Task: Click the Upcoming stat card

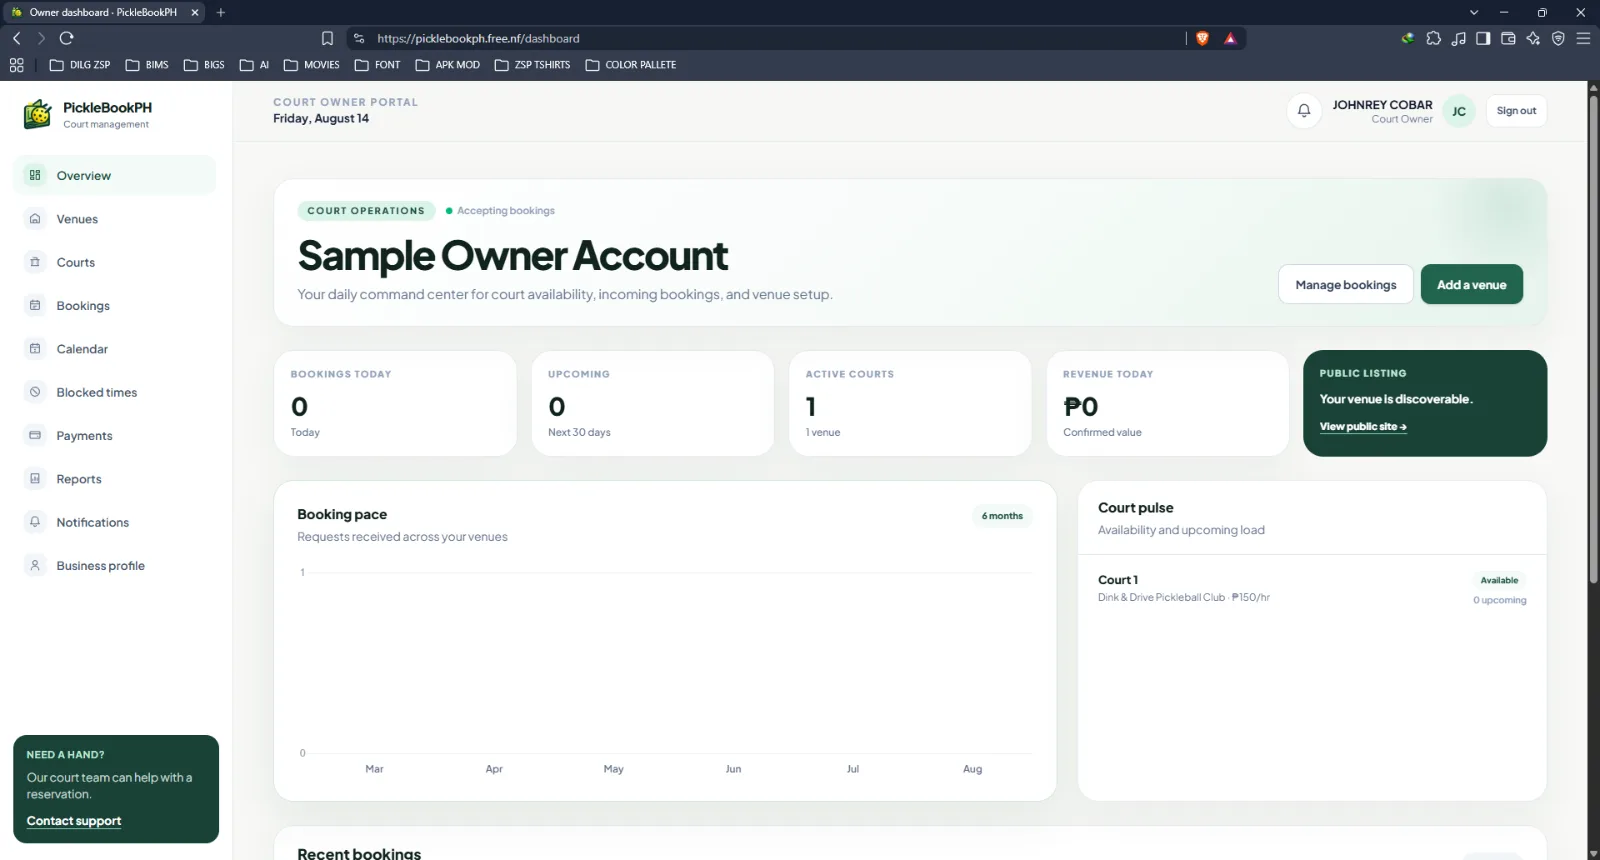Action: coord(652,403)
